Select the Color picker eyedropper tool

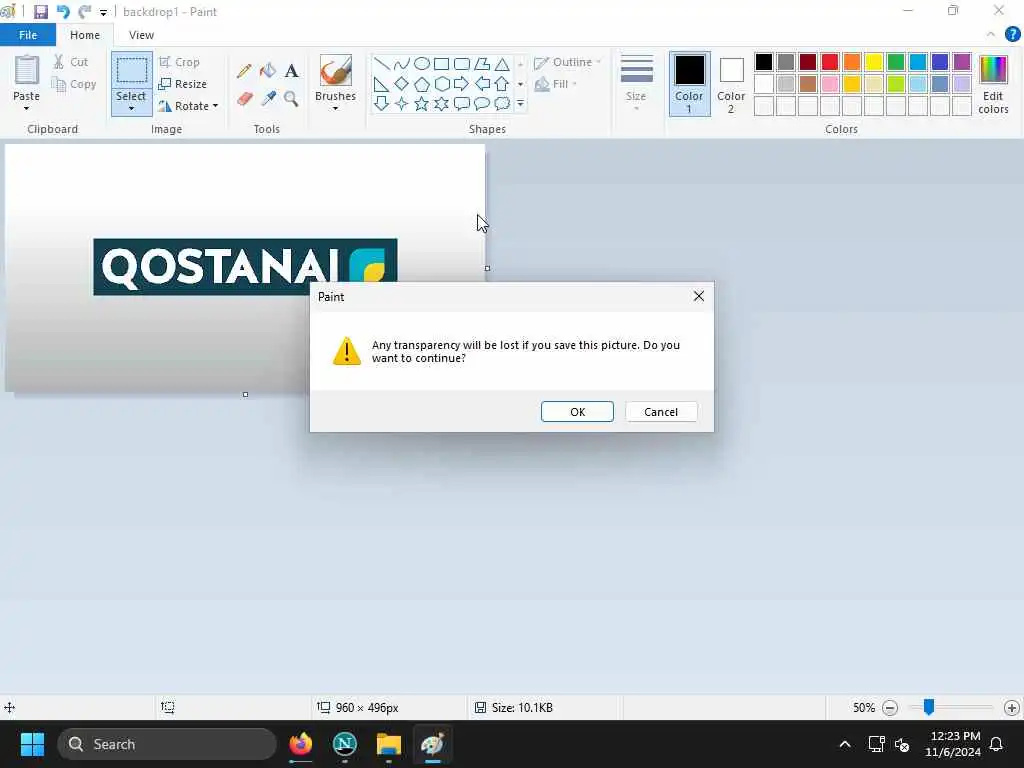click(268, 99)
